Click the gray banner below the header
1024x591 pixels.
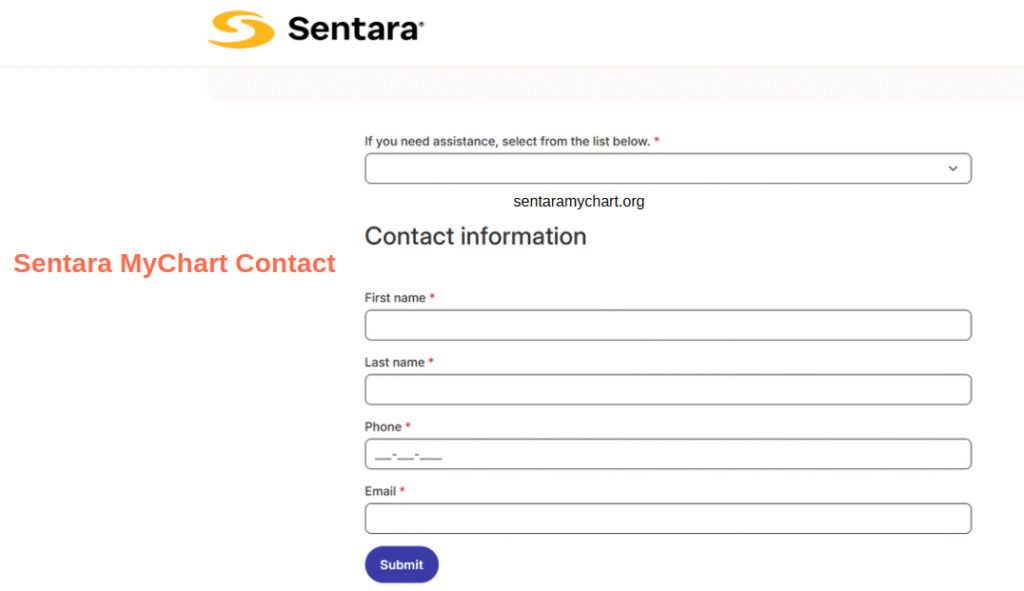coord(615,85)
